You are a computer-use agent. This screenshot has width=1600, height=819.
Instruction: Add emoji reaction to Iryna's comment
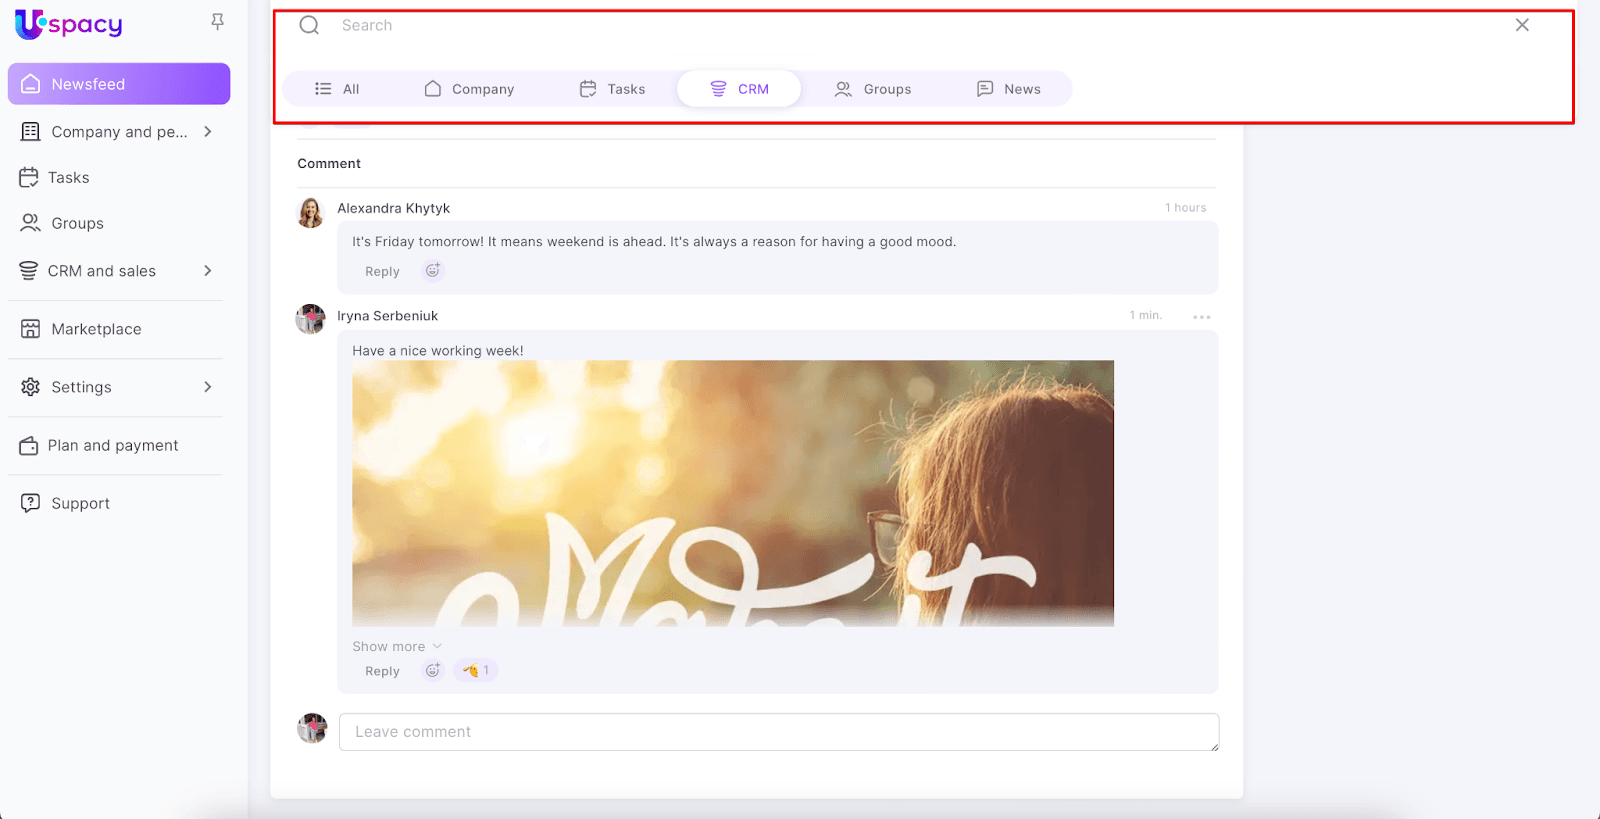433,670
